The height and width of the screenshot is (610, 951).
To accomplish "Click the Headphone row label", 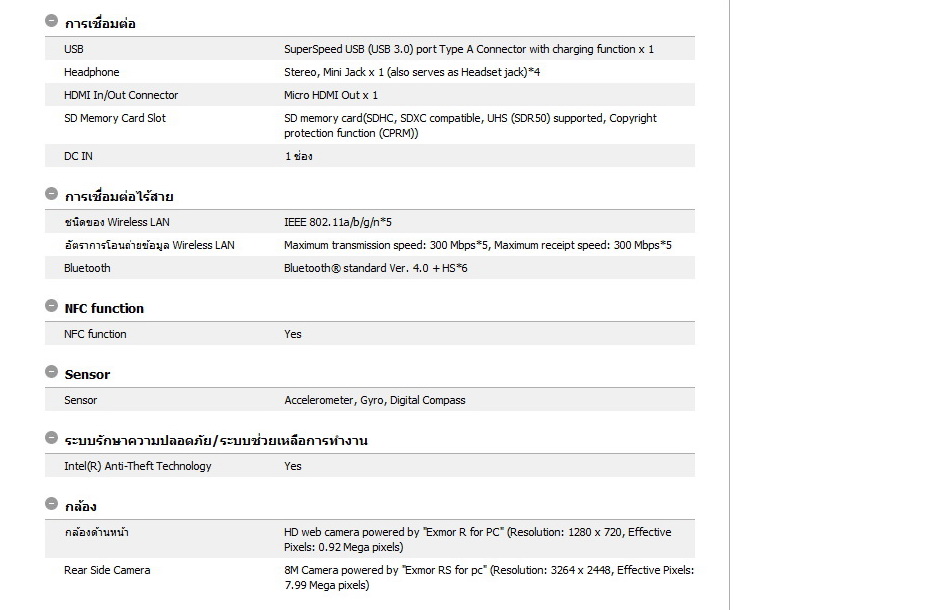I will click(91, 72).
